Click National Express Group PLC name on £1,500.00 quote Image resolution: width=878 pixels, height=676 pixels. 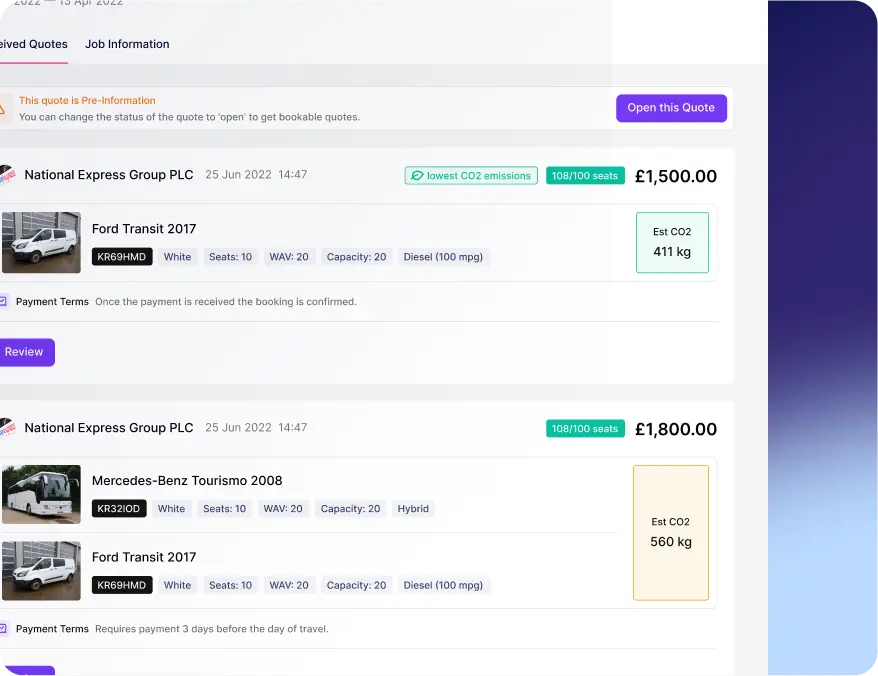click(109, 175)
